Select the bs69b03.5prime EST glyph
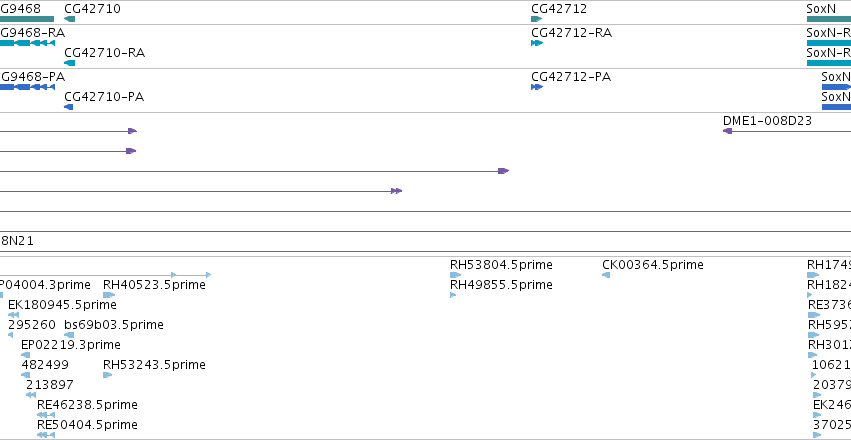This screenshot has height=440, width=851. coord(69,335)
